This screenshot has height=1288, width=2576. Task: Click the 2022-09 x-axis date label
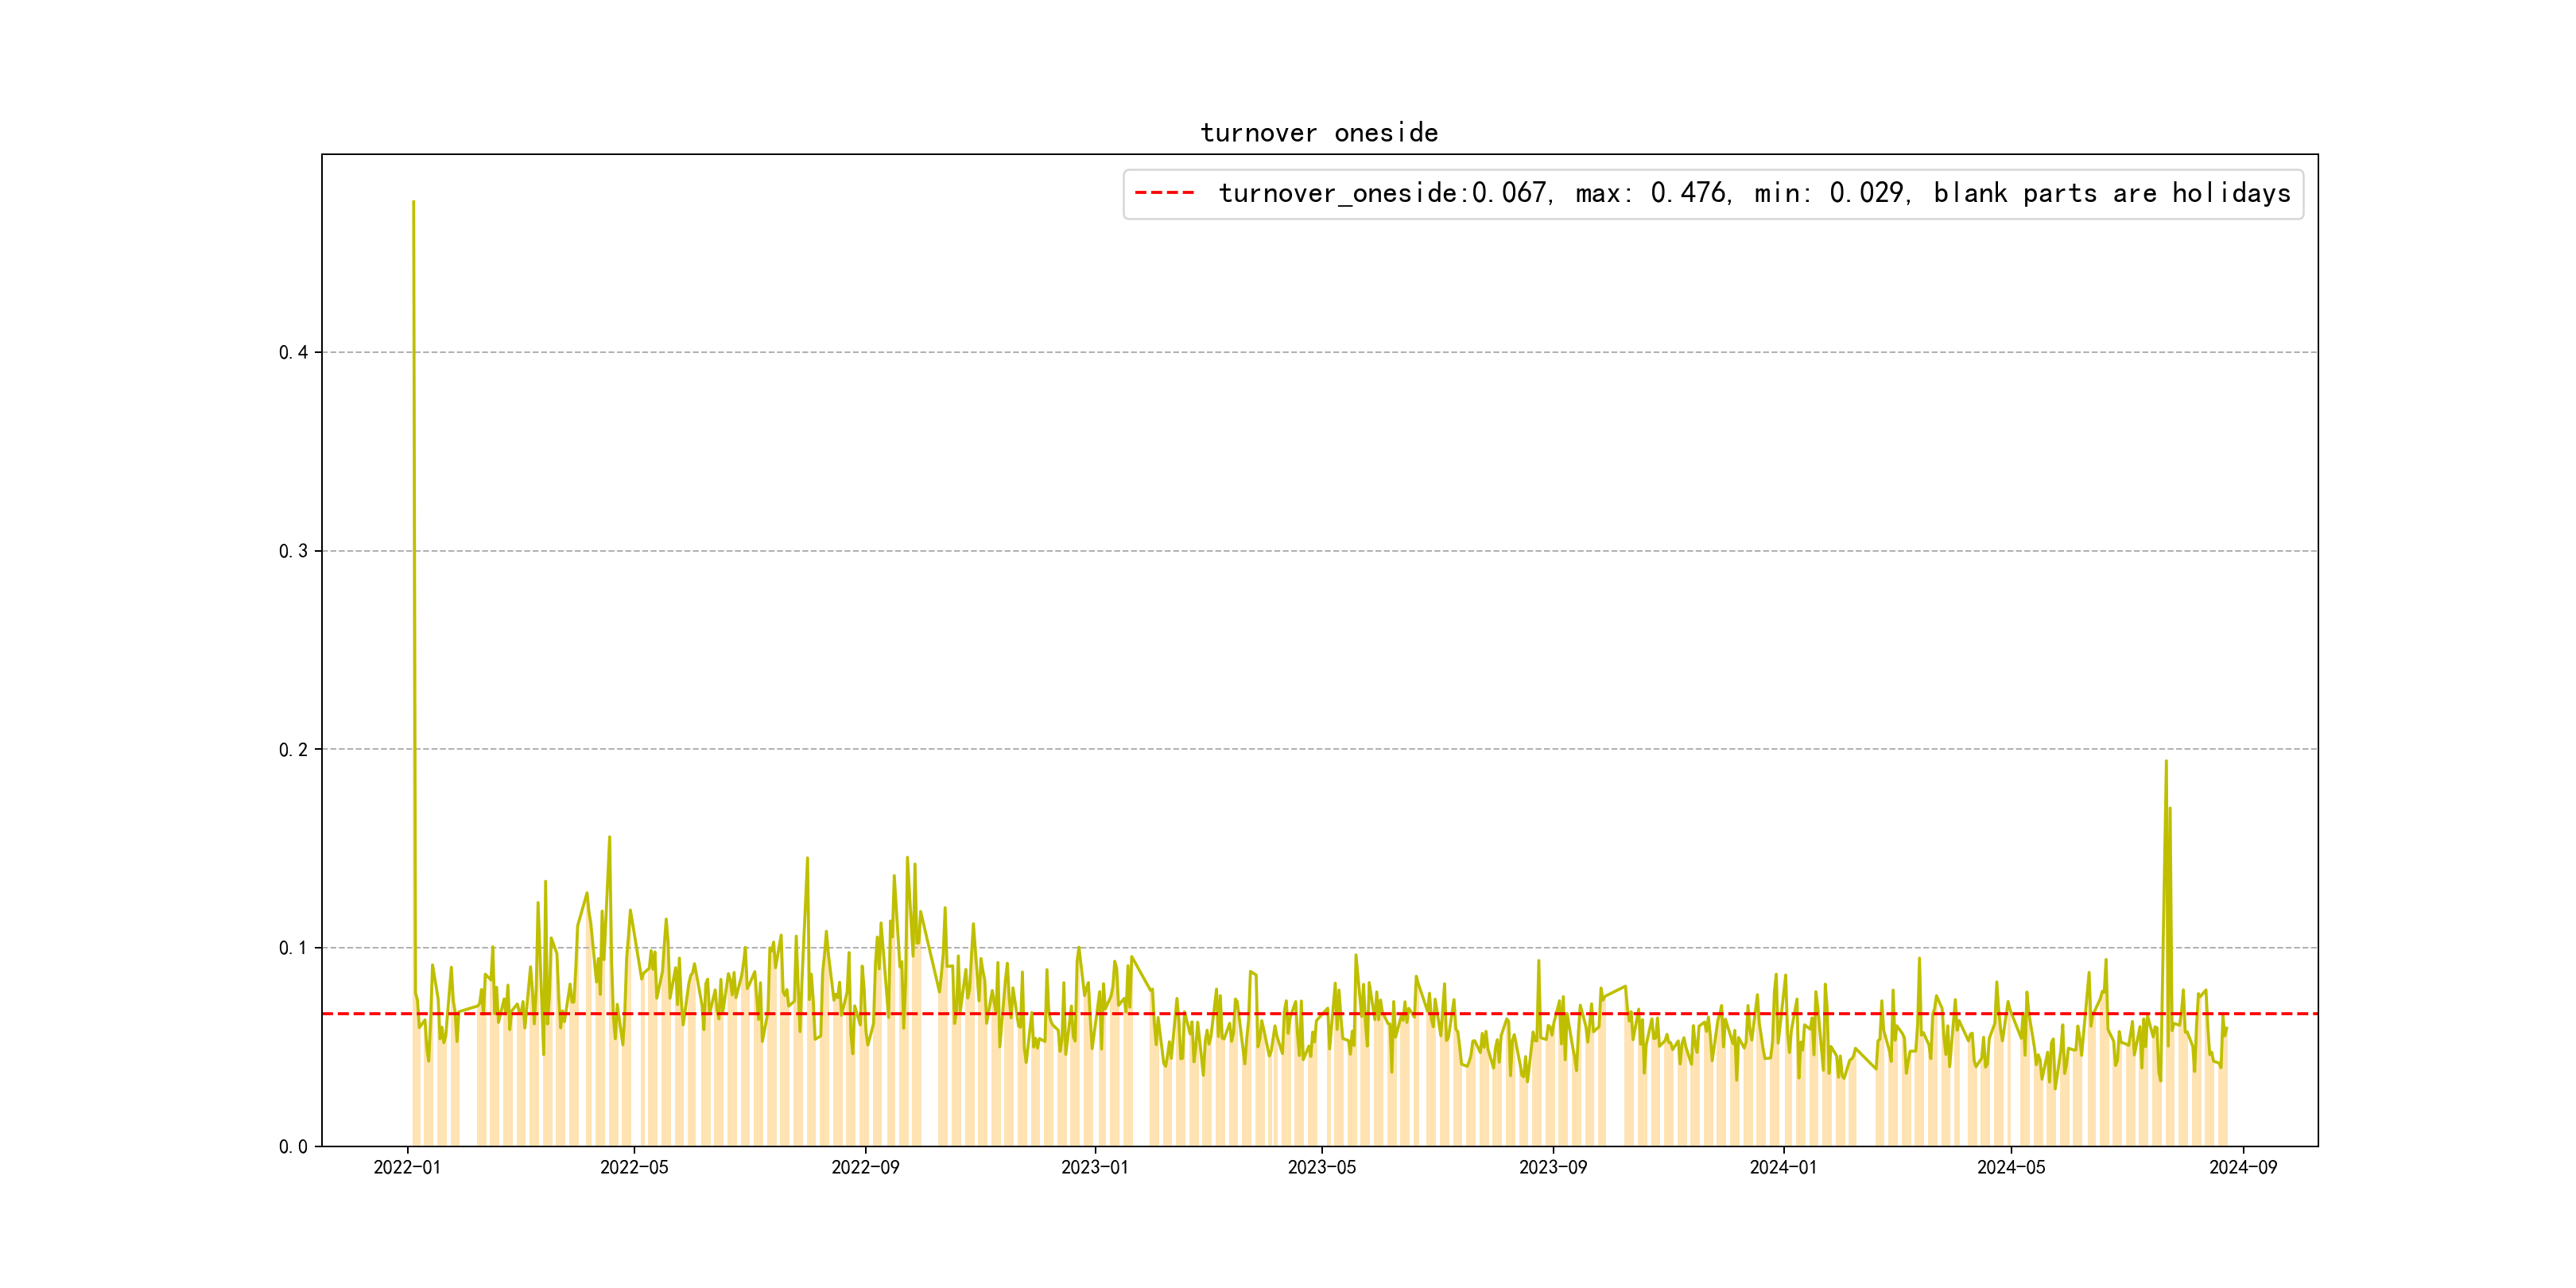pyautogui.click(x=865, y=1168)
